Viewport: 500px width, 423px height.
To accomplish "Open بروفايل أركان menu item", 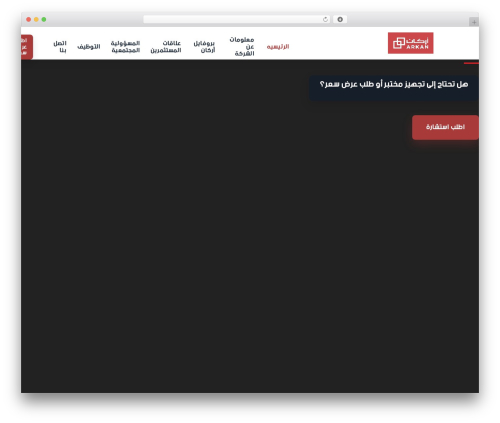I will (x=204, y=47).
